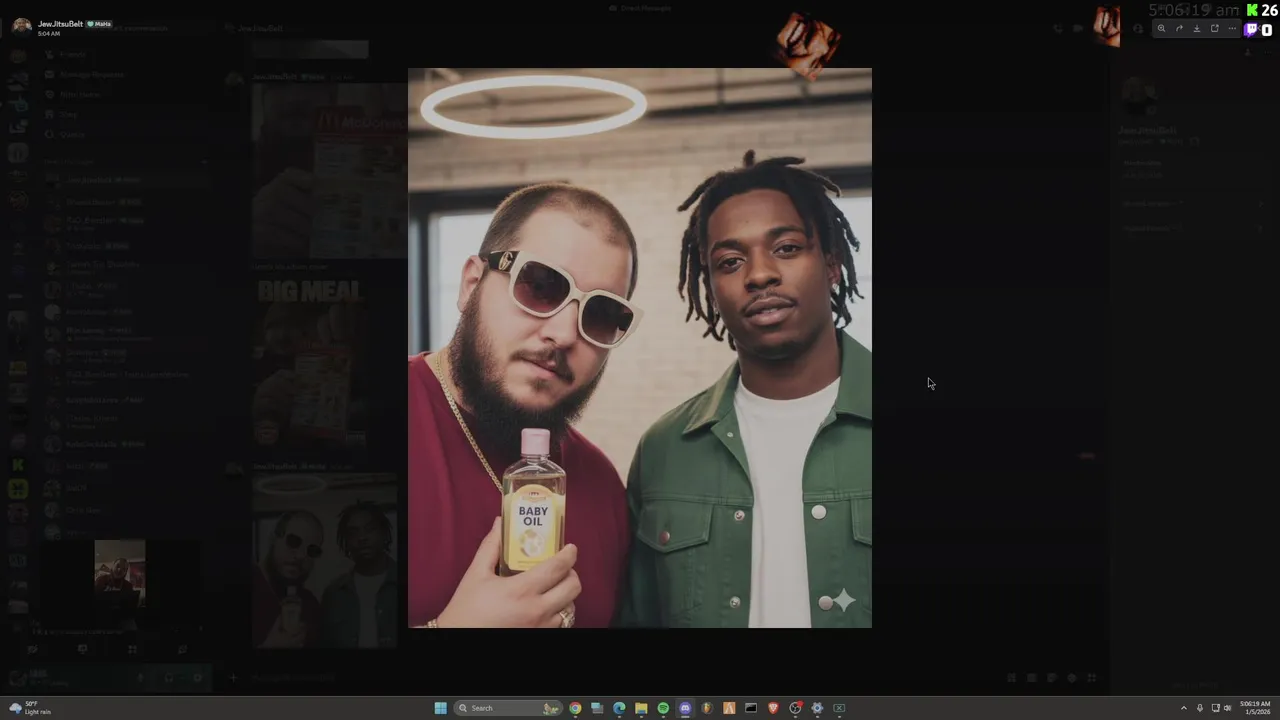Show hidden system tray icons
Image resolution: width=1280 pixels, height=720 pixels.
click(x=1184, y=708)
